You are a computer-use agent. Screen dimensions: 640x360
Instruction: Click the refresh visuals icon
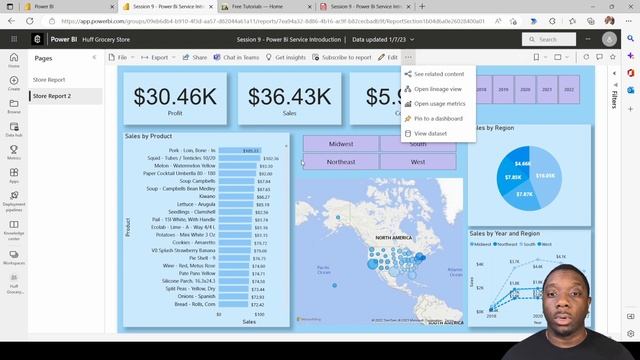[586, 57]
